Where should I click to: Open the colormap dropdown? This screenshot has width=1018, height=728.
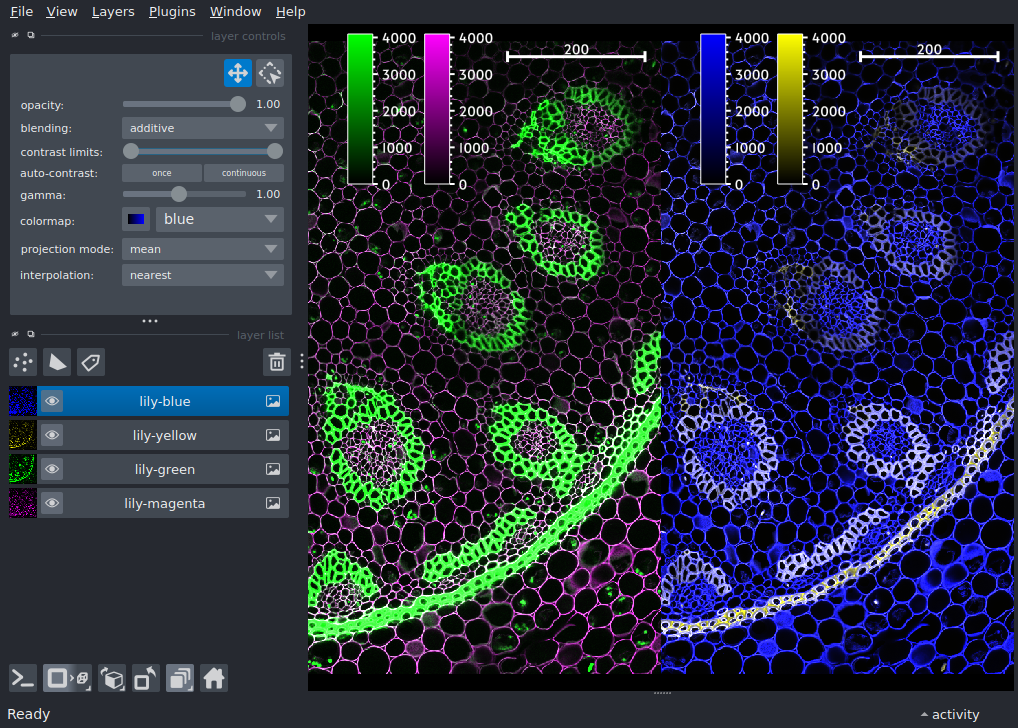[x=219, y=219]
